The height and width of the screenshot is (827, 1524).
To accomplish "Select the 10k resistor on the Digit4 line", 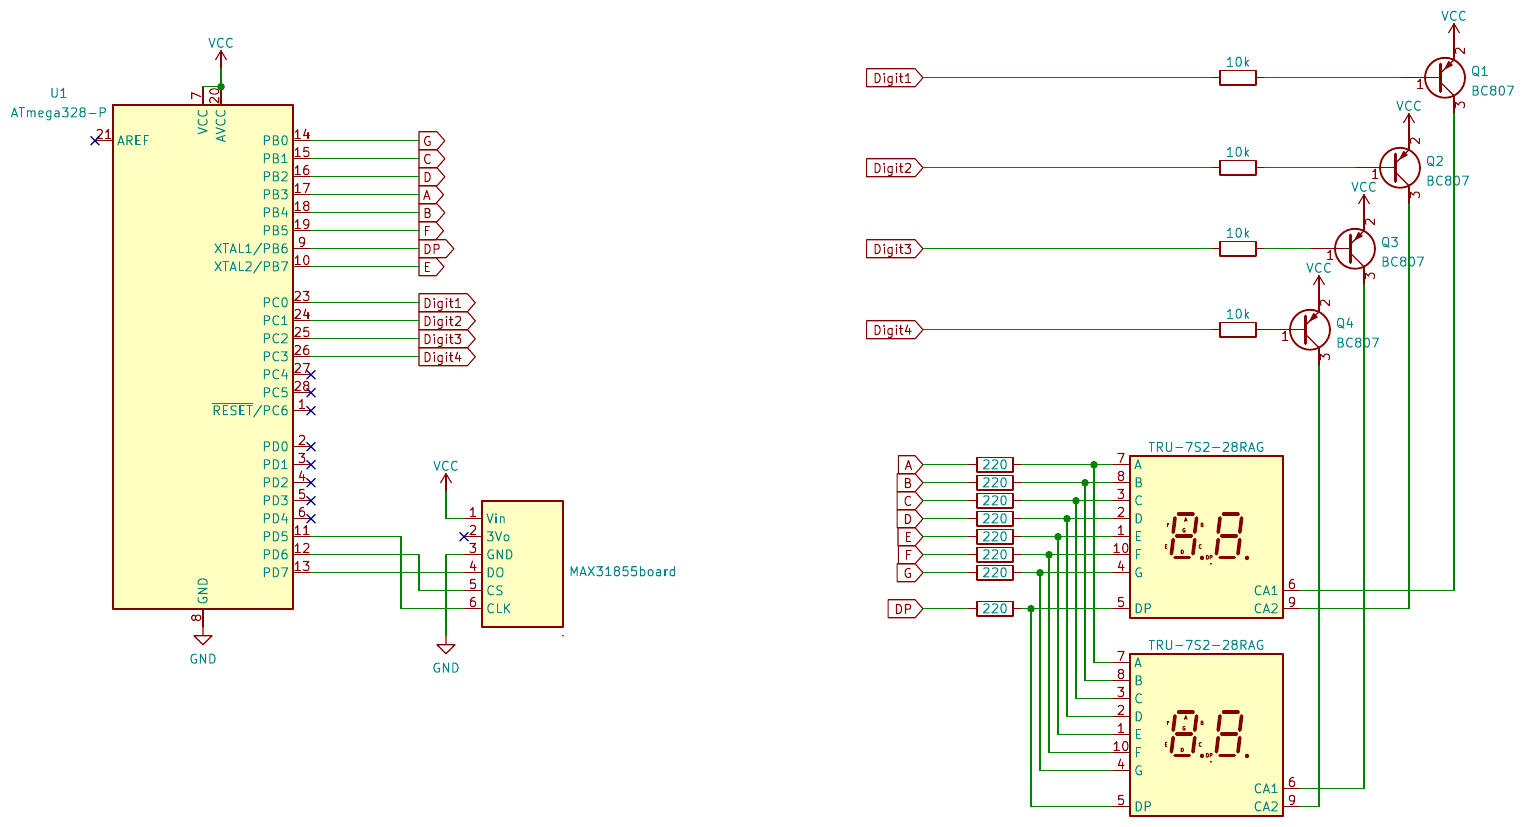I will coord(1238,330).
